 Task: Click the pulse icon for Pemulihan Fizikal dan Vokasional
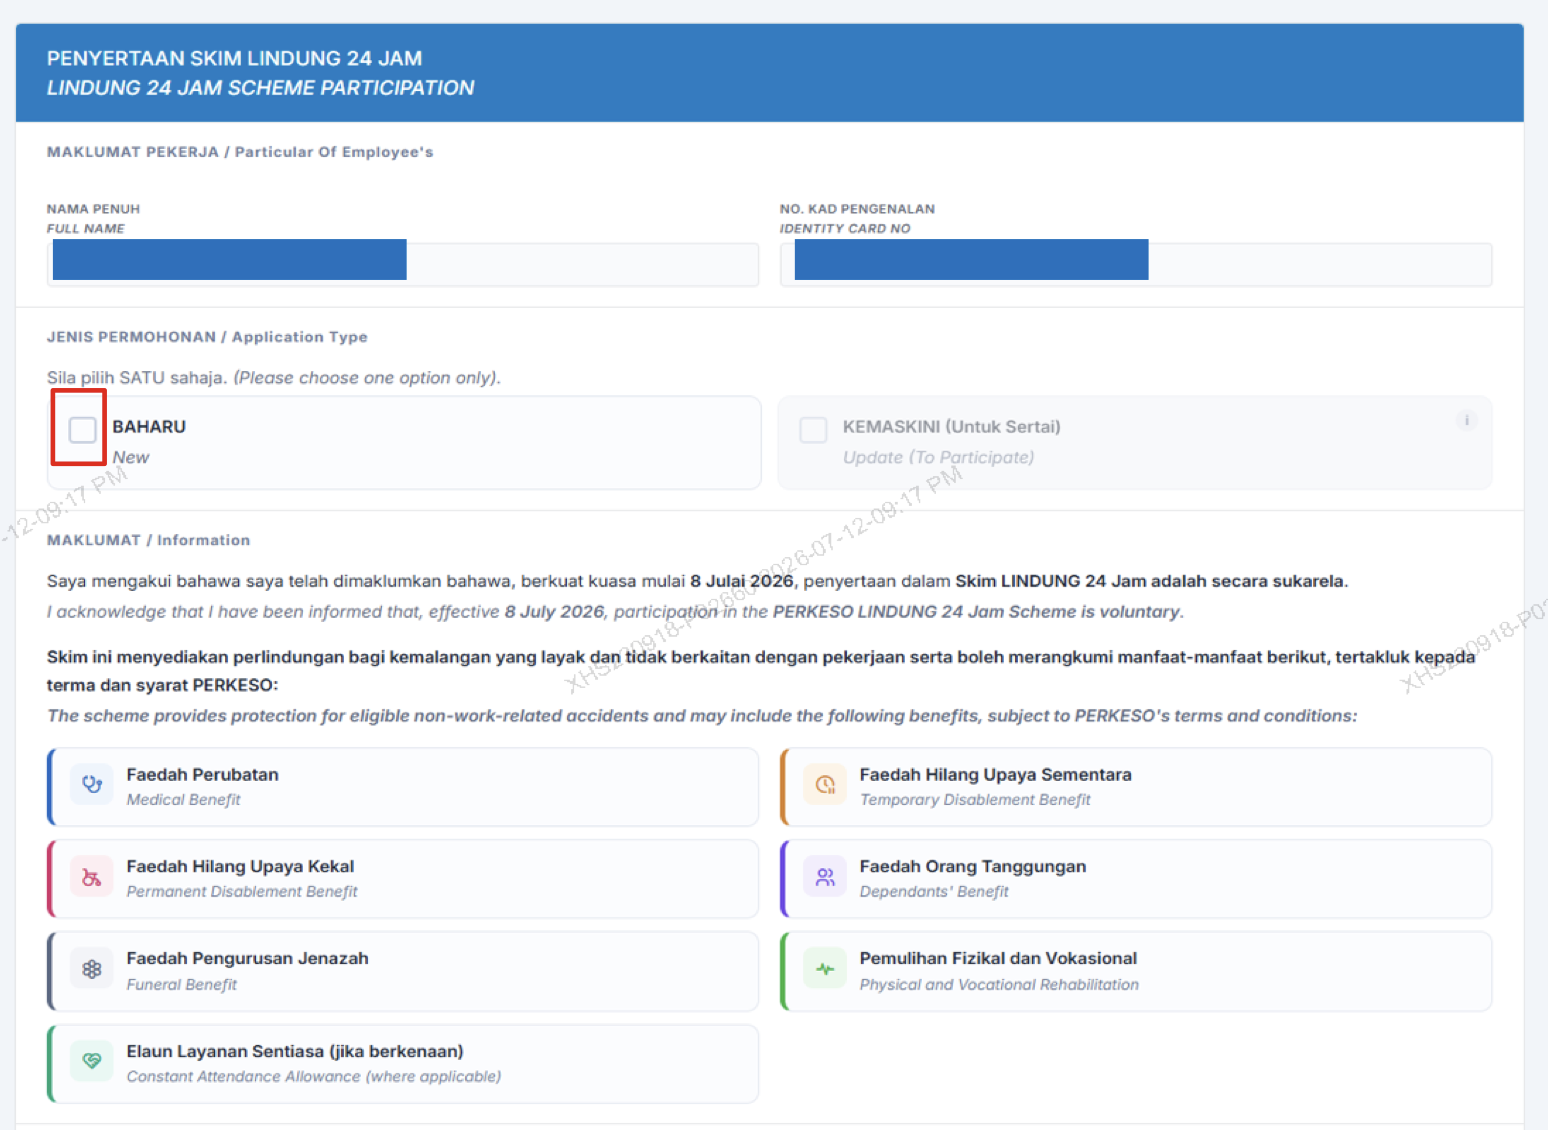tap(825, 969)
